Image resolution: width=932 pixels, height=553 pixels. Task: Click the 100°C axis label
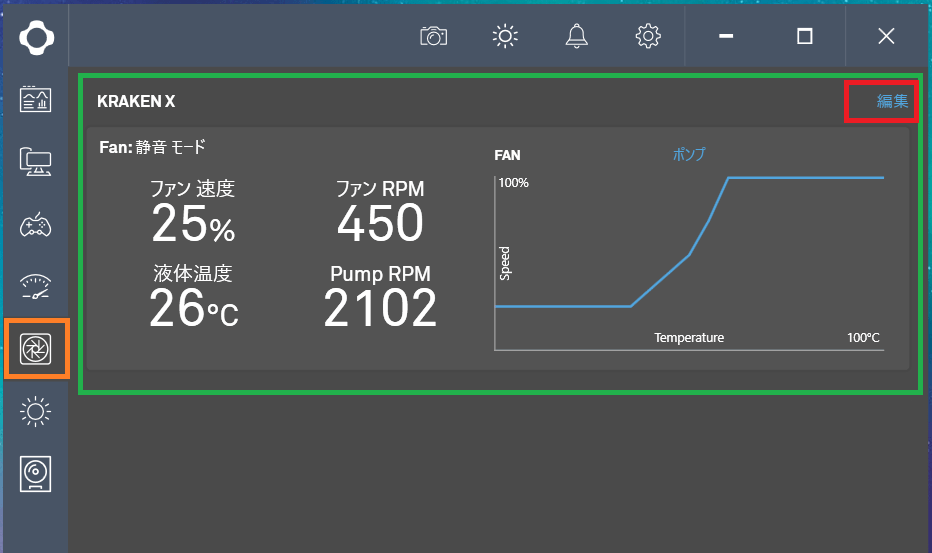point(863,338)
